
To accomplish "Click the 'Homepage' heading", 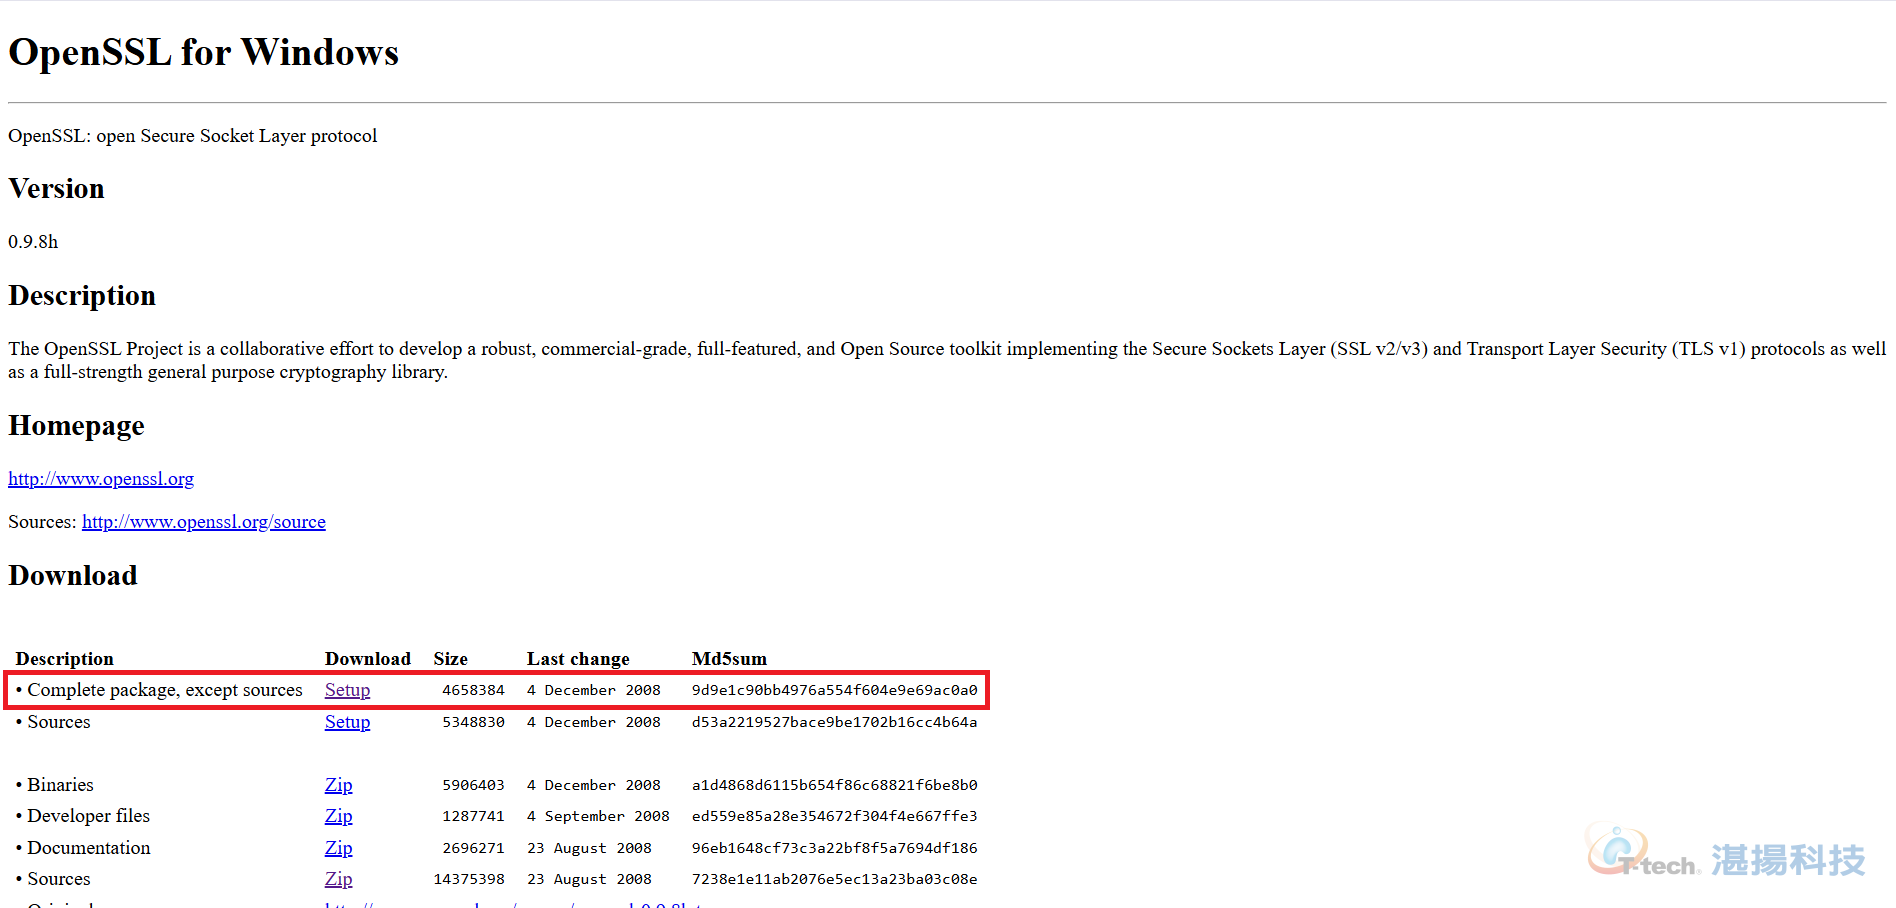I will coord(76,426).
